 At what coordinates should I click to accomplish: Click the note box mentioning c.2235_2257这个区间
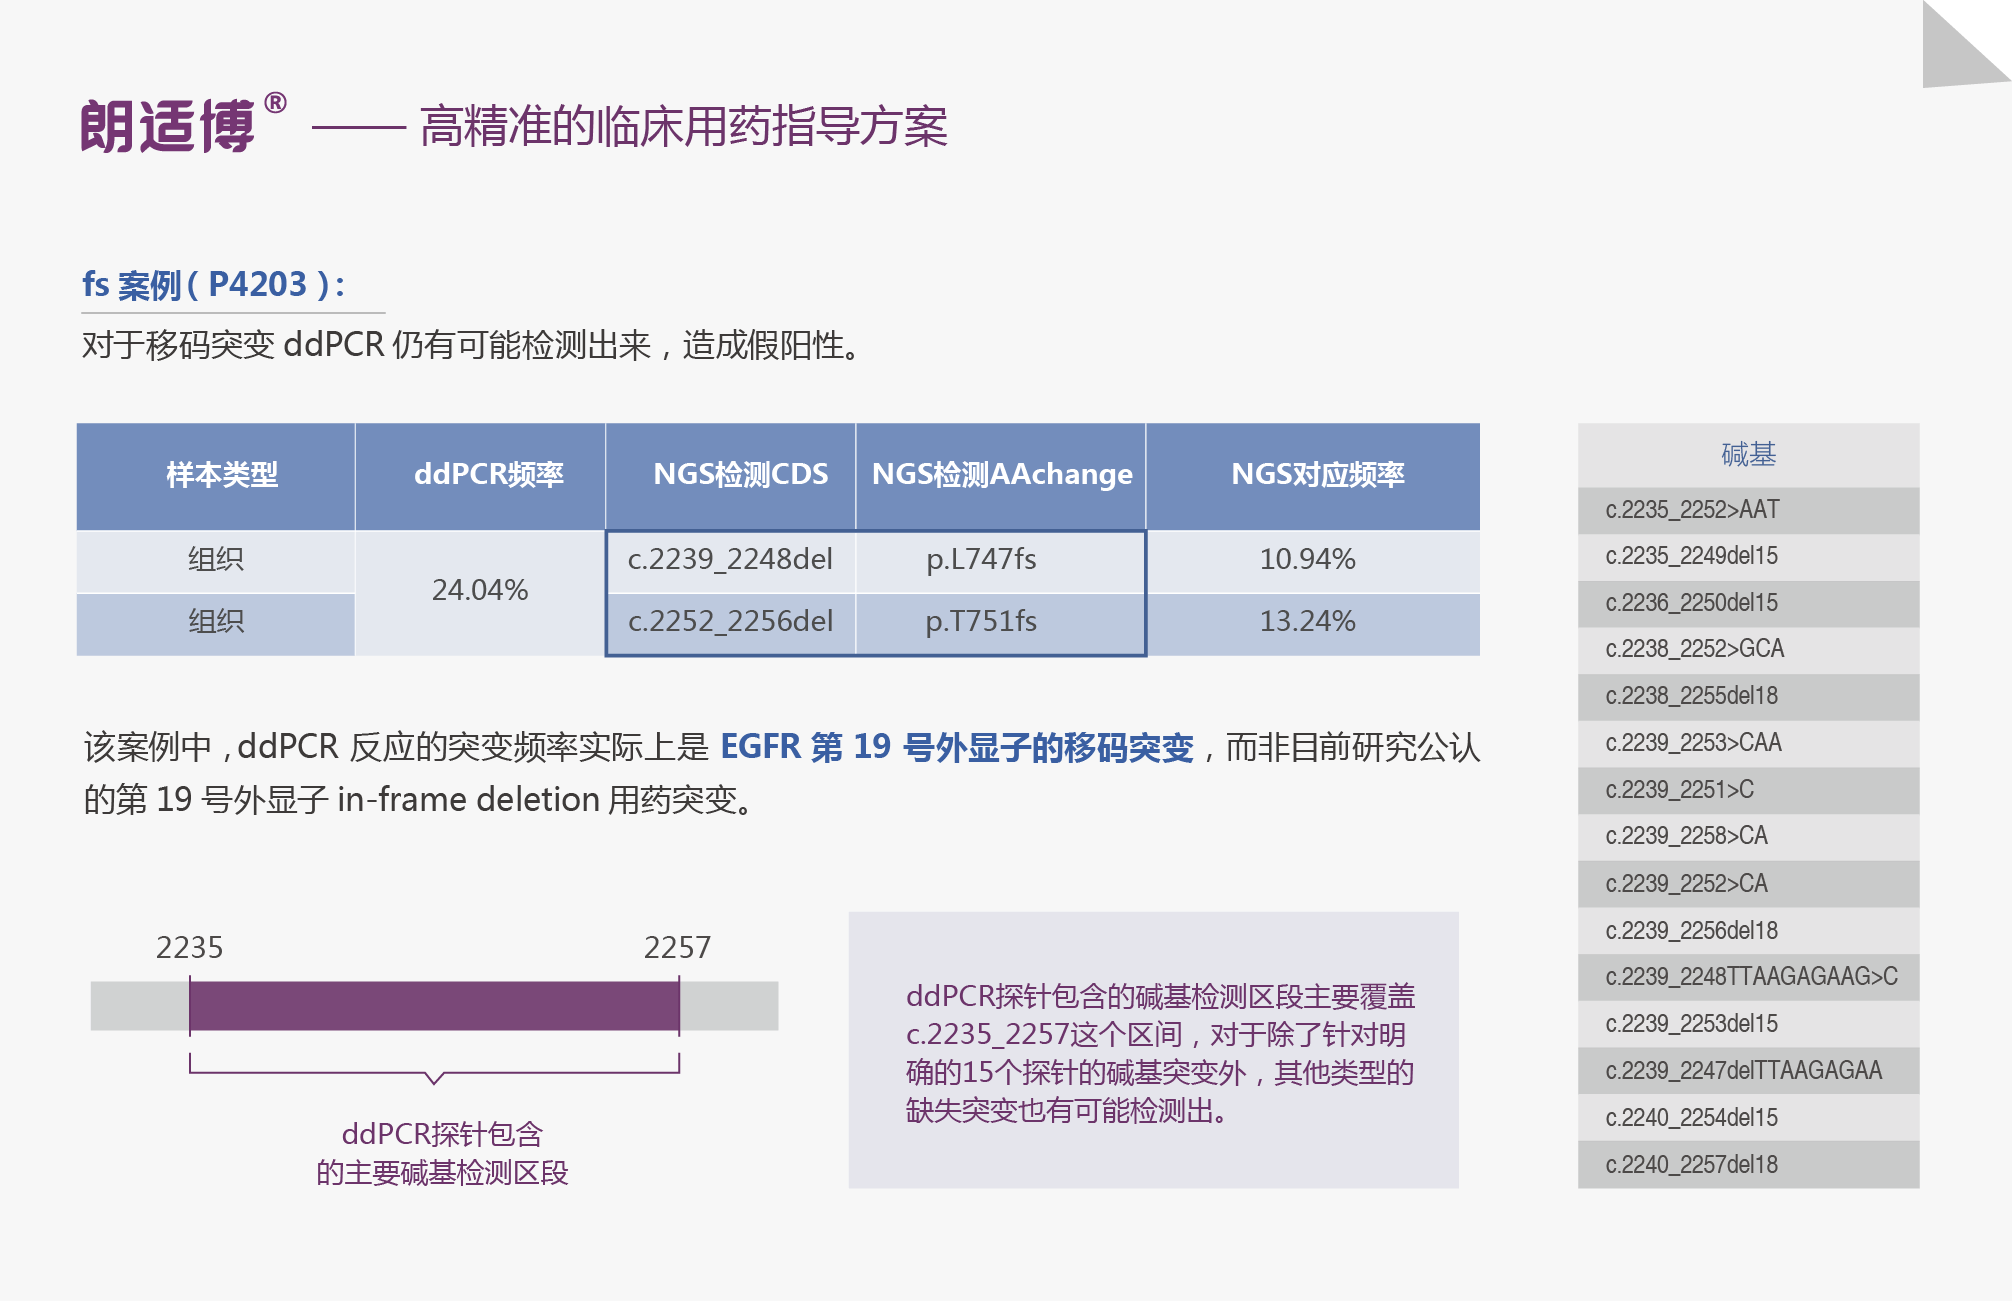1153,1050
